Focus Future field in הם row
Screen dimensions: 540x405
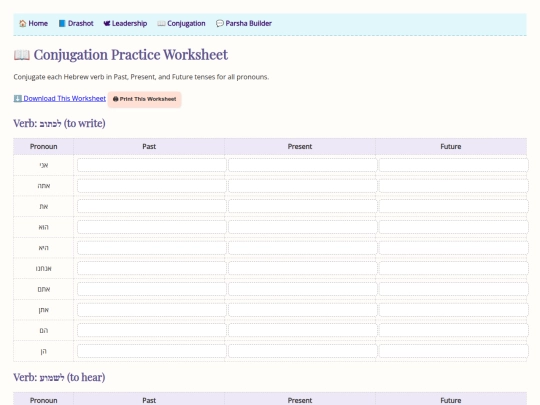(454, 331)
